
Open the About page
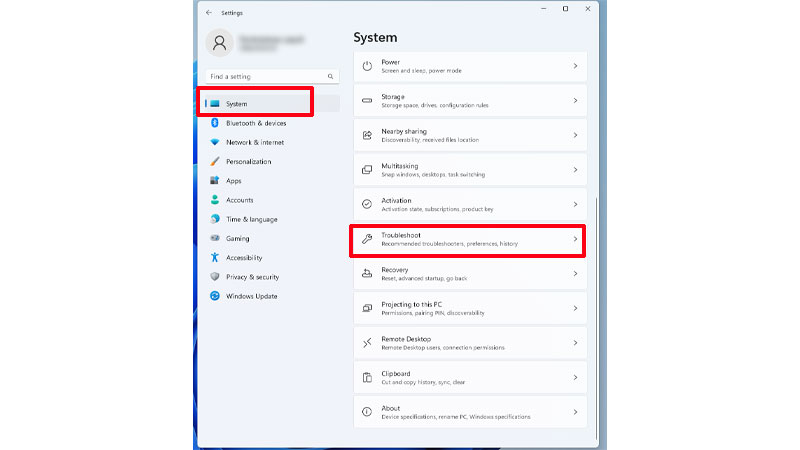pos(470,412)
